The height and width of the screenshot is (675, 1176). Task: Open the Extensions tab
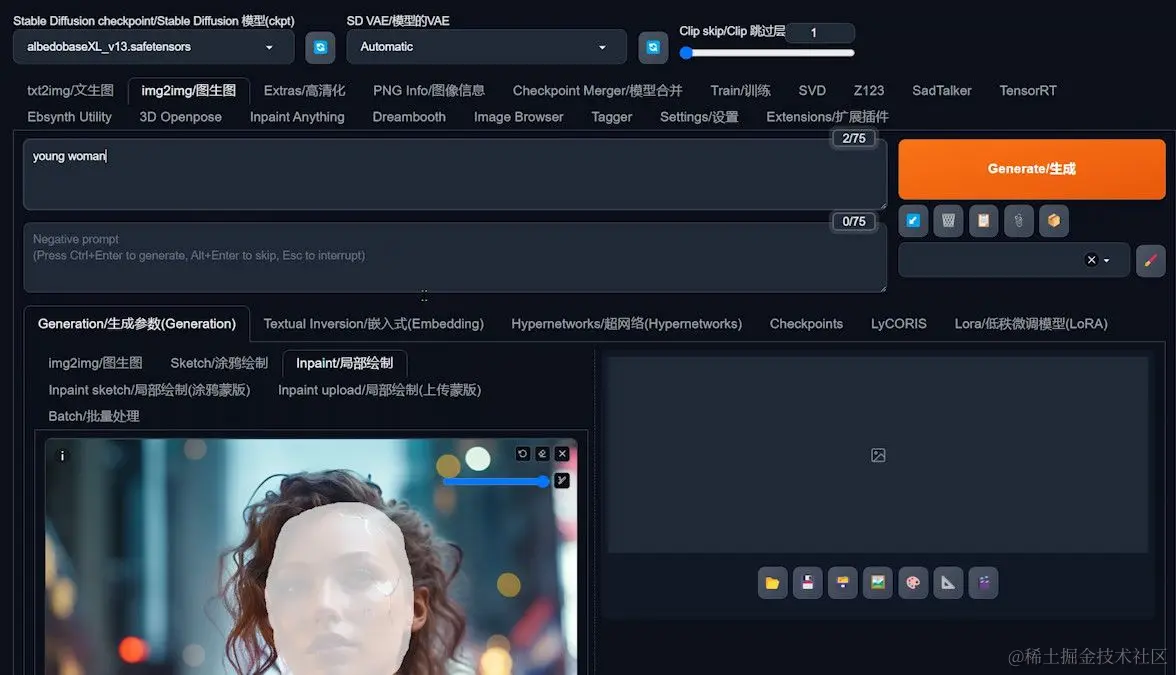tap(827, 117)
